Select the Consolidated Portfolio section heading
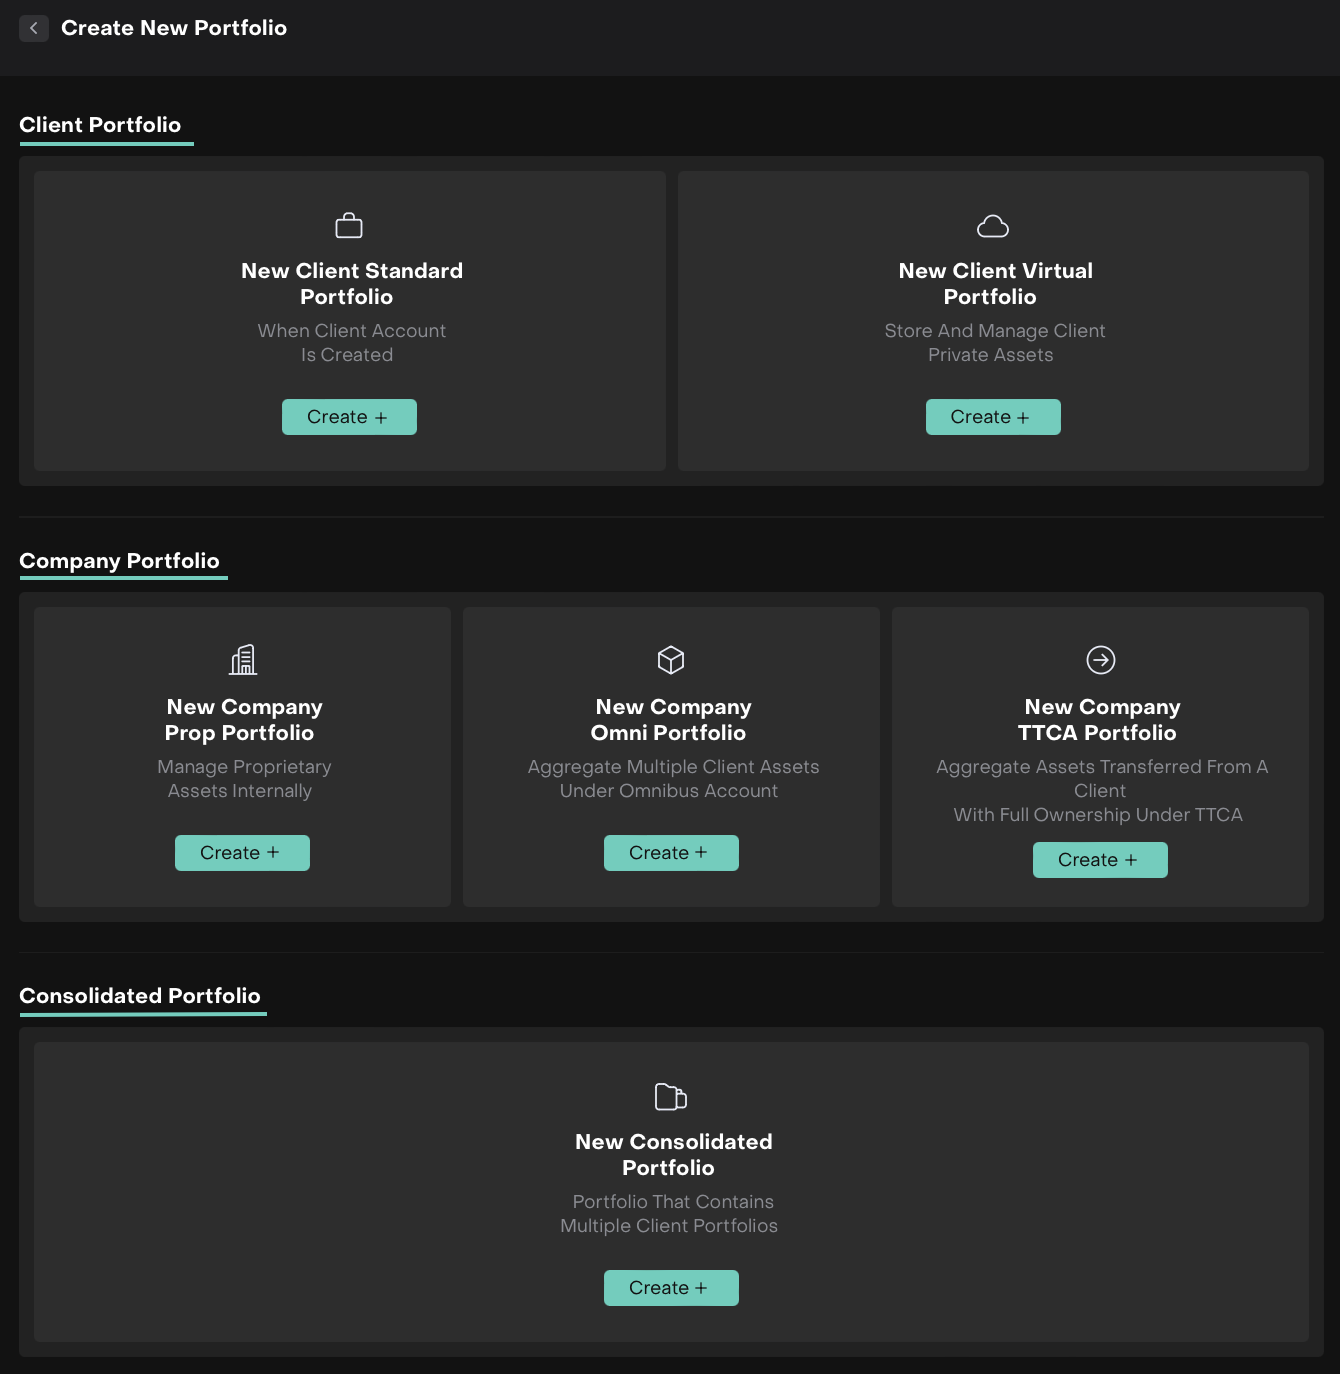Viewport: 1340px width, 1374px height. [140, 996]
